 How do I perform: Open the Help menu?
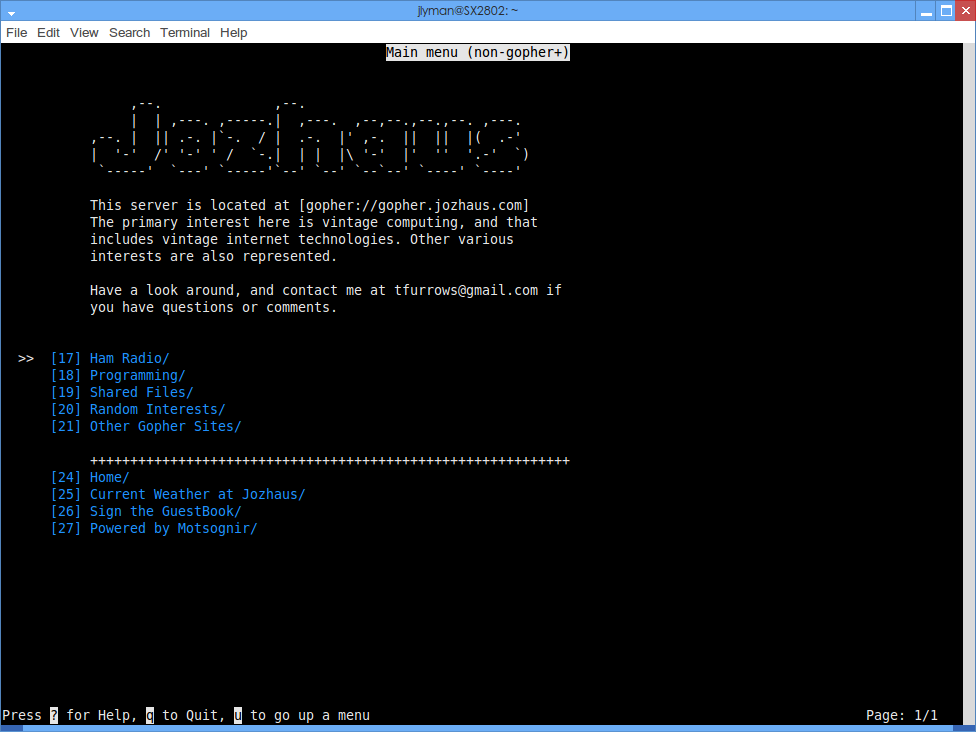(x=233, y=32)
